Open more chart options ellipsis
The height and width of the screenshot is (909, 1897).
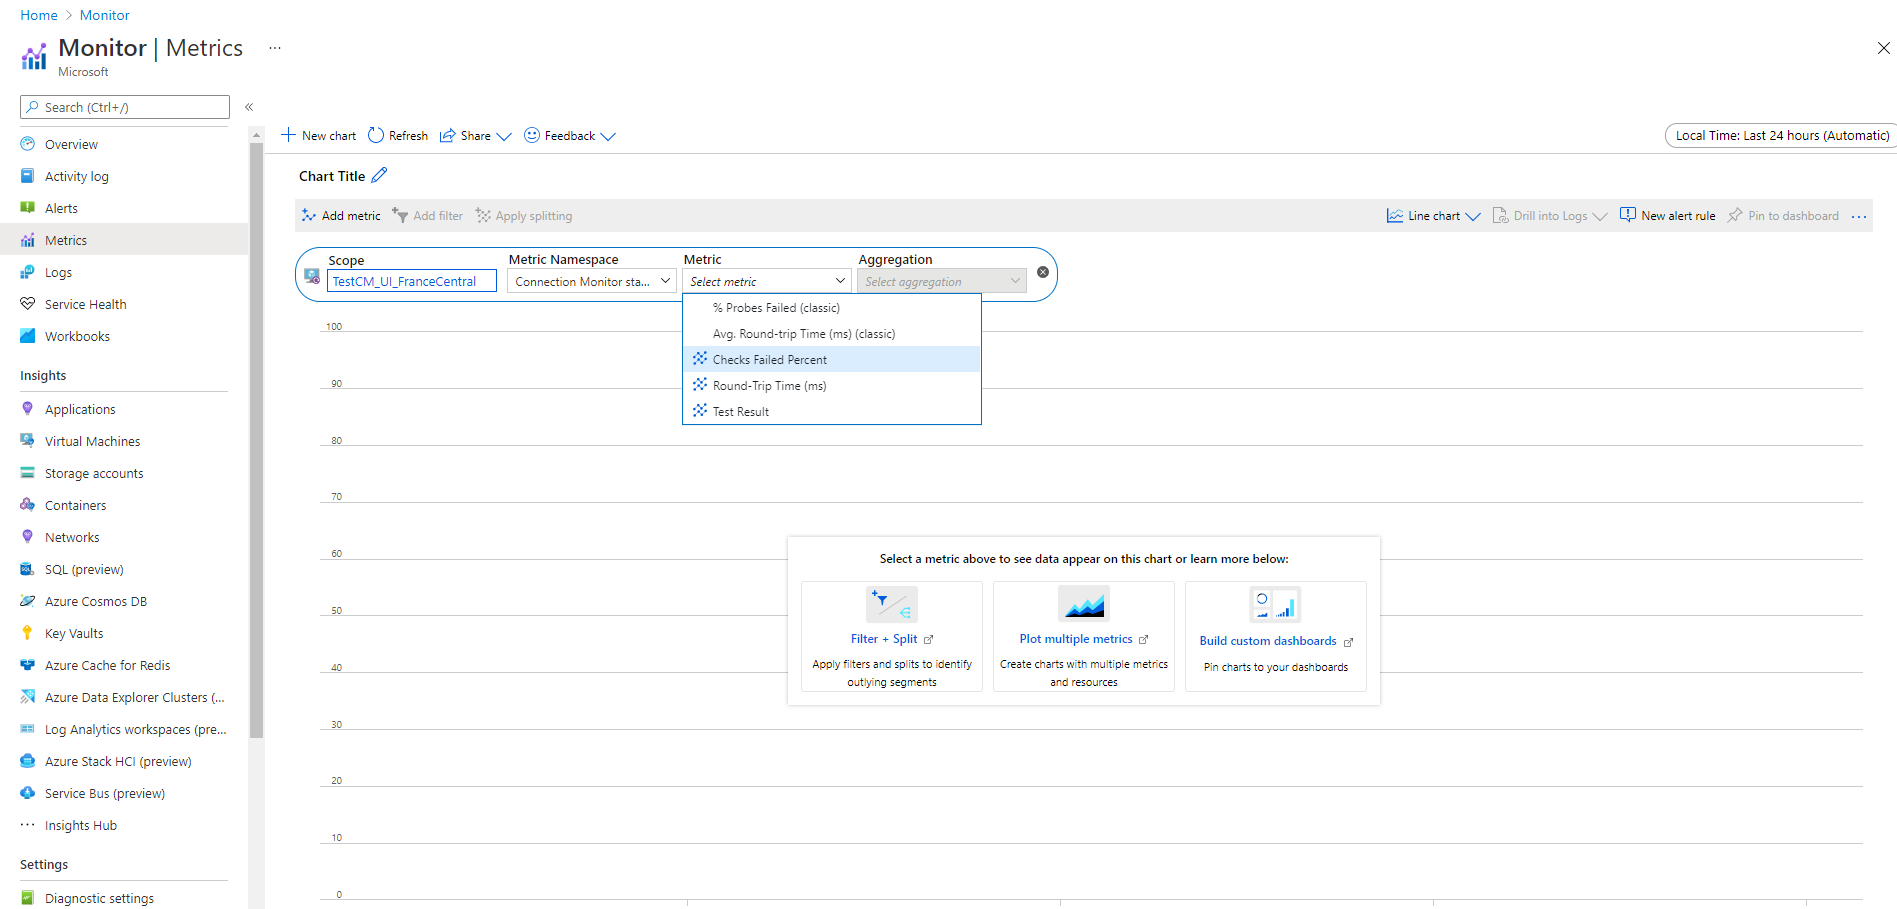click(1859, 216)
